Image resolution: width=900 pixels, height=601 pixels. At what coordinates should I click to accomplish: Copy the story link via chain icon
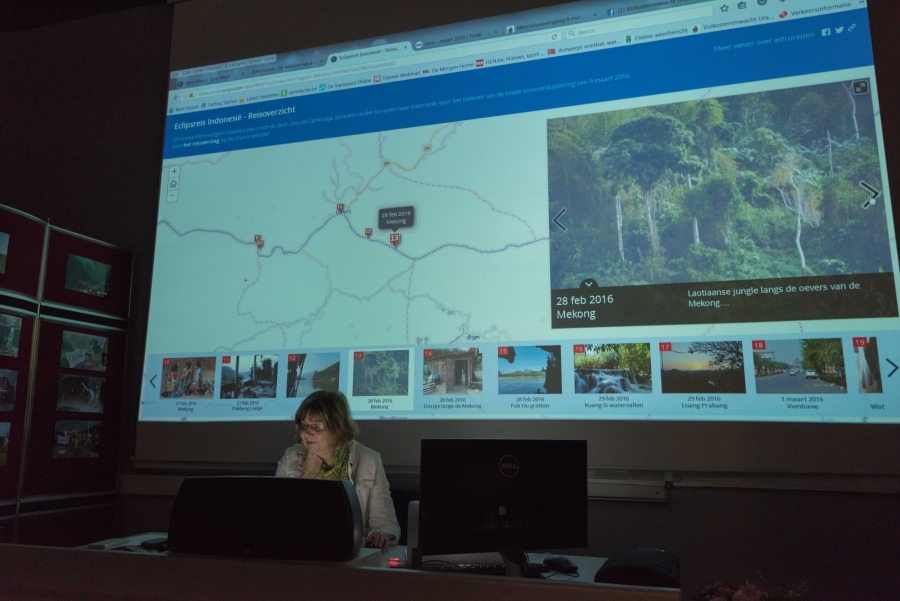tap(852, 28)
